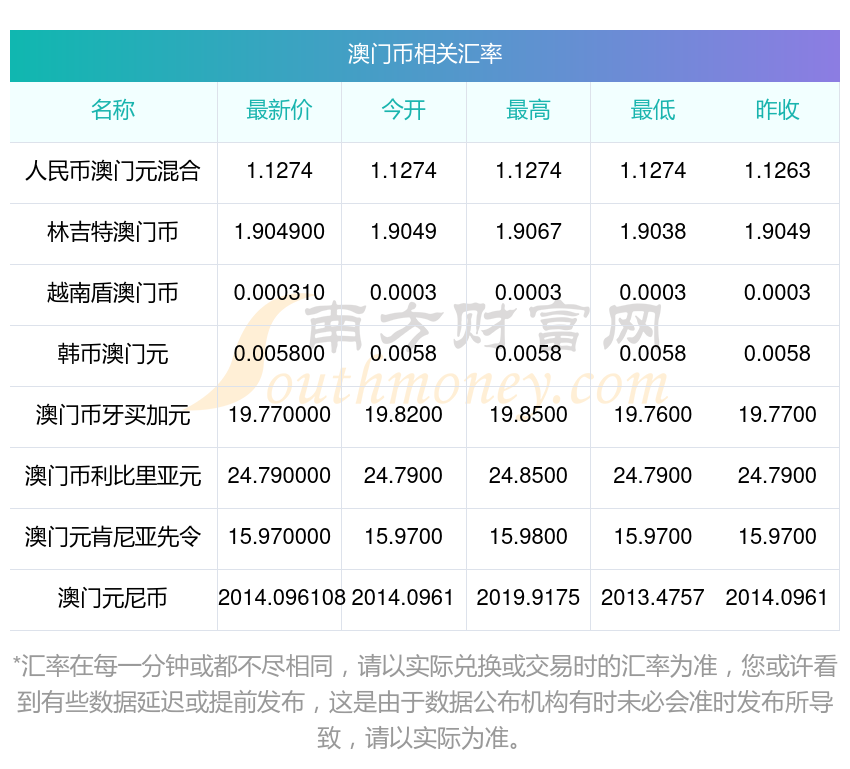Select the 昨收 column header
Image resolution: width=850 pixels, height=769 pixels.
click(x=777, y=110)
